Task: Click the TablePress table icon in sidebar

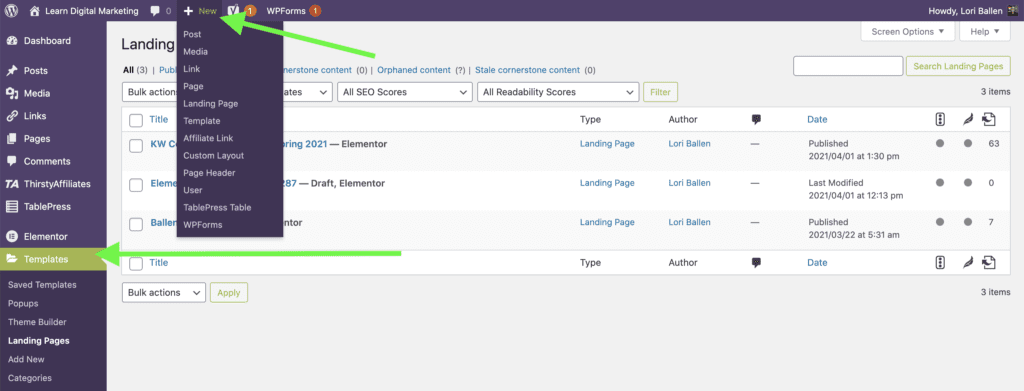Action: tap(12, 206)
